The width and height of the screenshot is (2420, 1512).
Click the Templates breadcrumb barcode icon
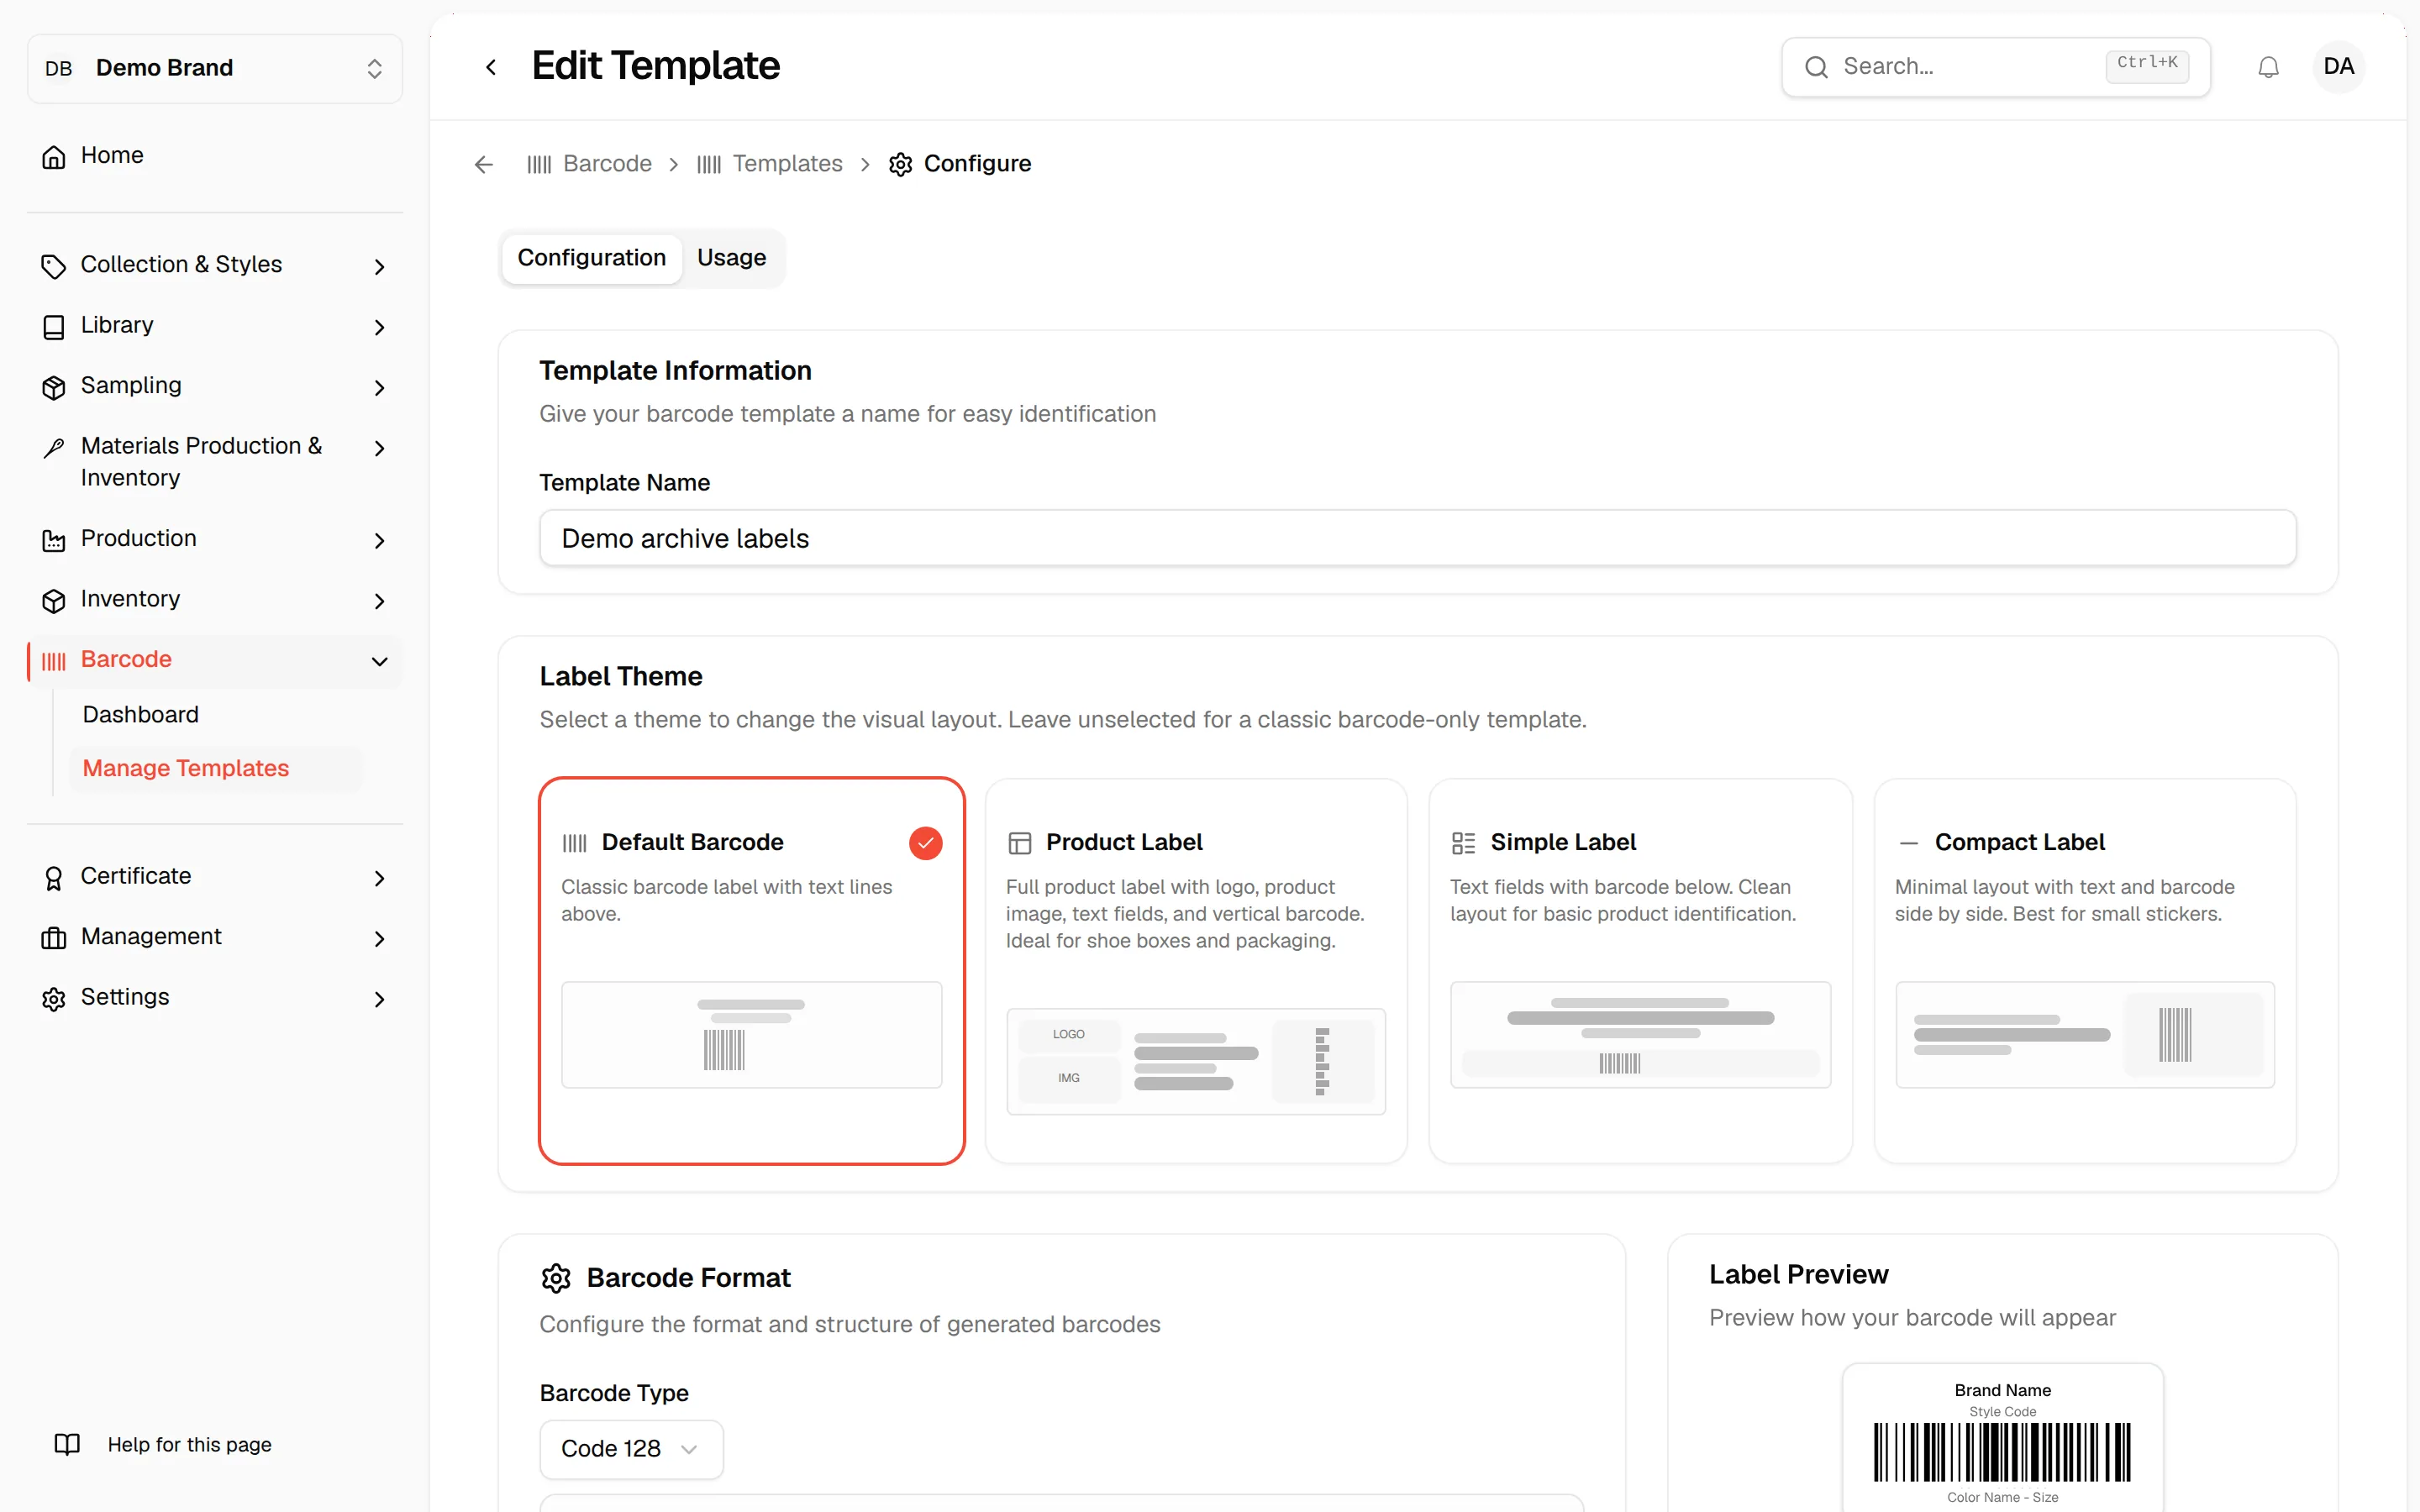pyautogui.click(x=709, y=164)
